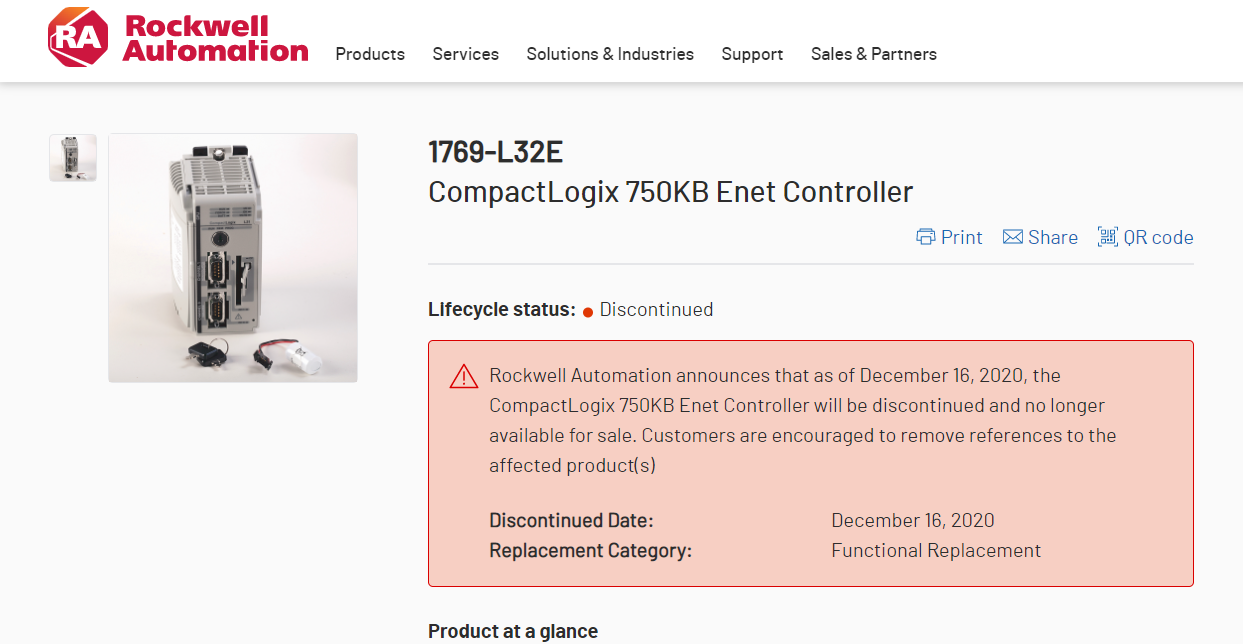1243x644 pixels.
Task: Select Support in the top navigation
Action: [752, 54]
